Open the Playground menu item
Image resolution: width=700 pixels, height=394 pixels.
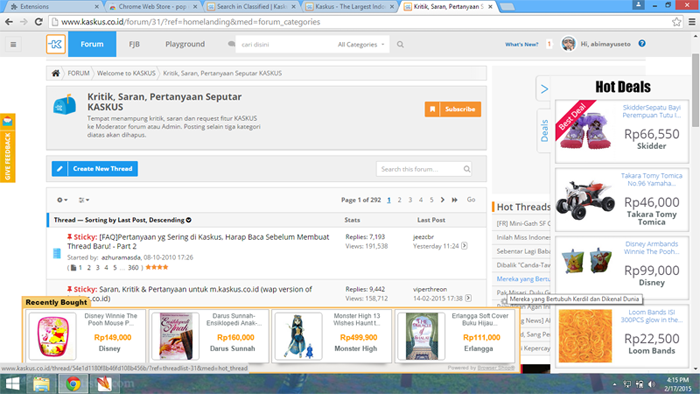click(x=185, y=44)
